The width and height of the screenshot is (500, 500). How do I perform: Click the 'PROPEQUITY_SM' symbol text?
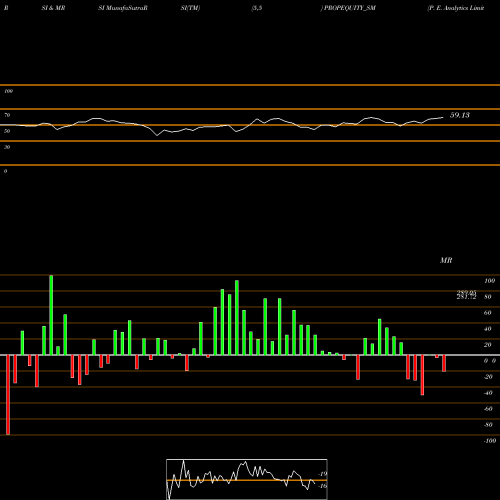(350, 8)
